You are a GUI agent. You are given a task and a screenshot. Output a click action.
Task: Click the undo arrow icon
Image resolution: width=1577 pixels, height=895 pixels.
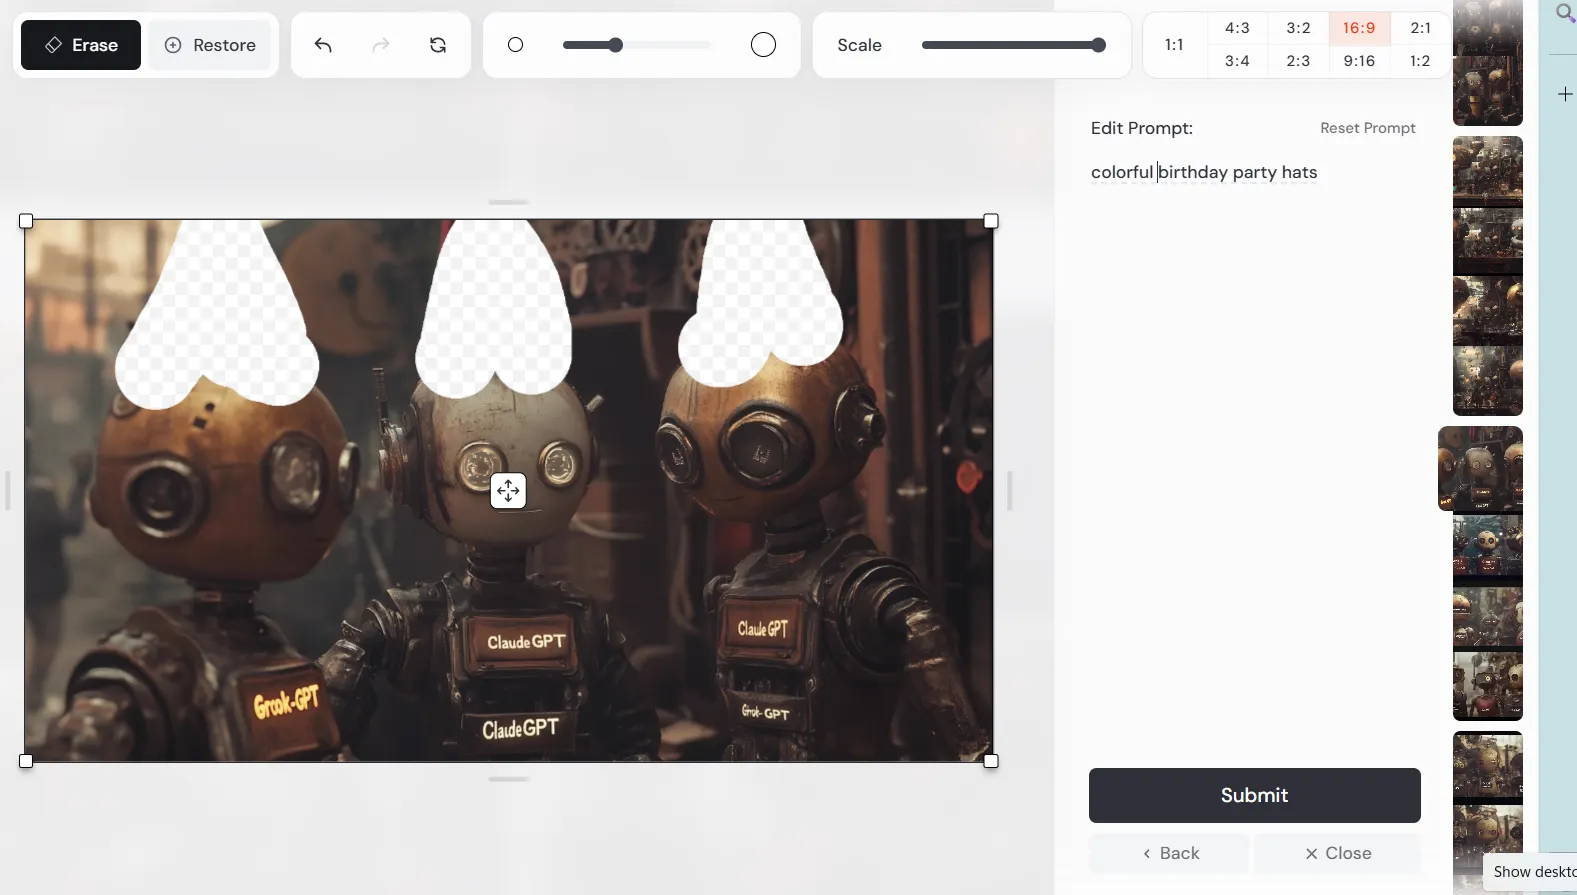pos(323,45)
